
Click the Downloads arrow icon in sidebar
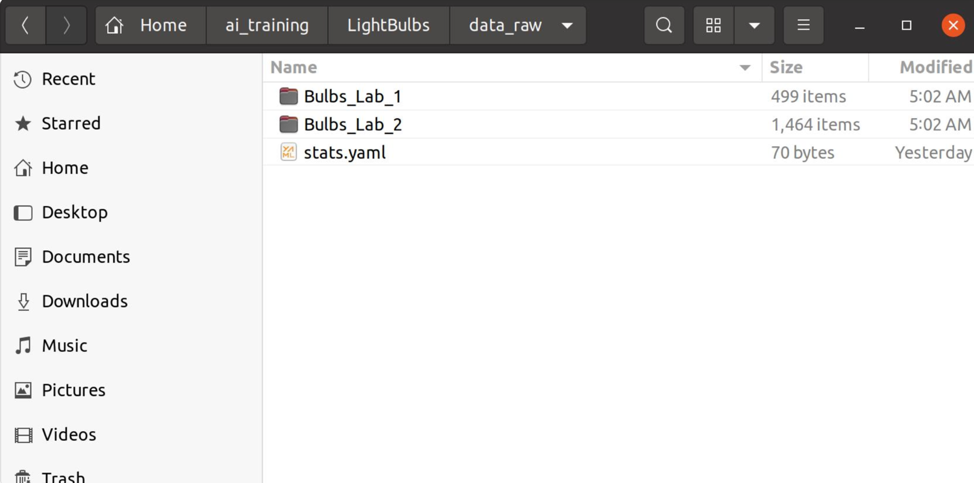(23, 301)
